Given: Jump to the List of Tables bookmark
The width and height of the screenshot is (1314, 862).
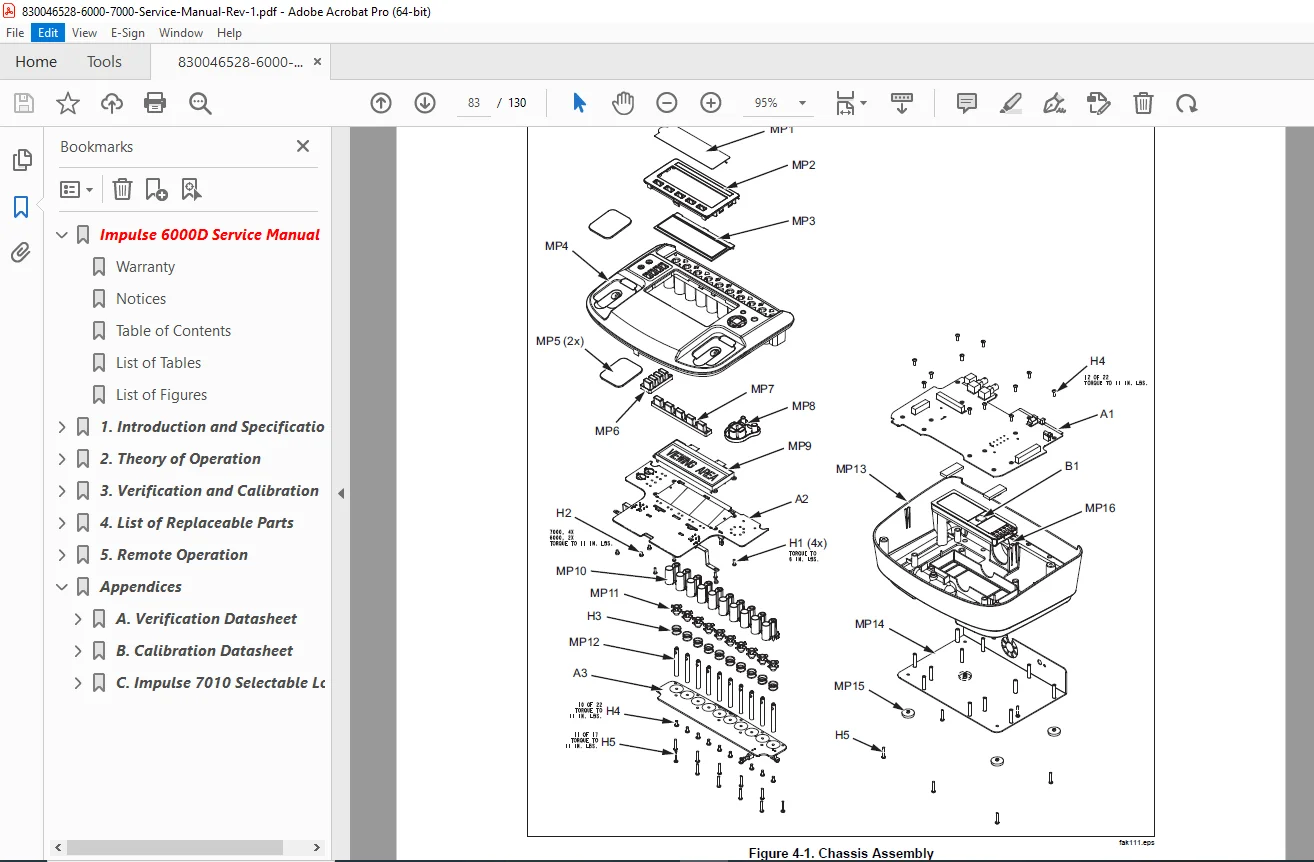Looking at the screenshot, I should [x=158, y=363].
